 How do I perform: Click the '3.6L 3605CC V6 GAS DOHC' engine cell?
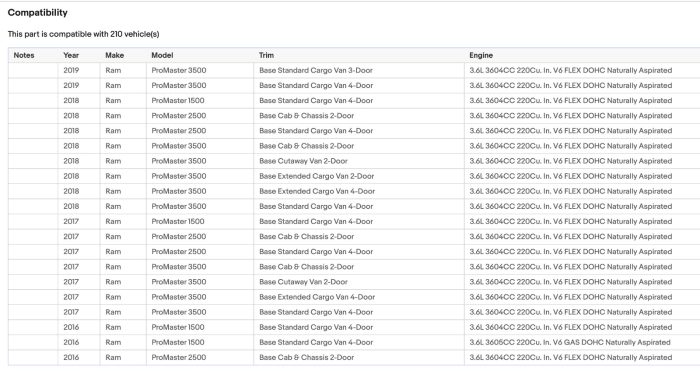570,342
